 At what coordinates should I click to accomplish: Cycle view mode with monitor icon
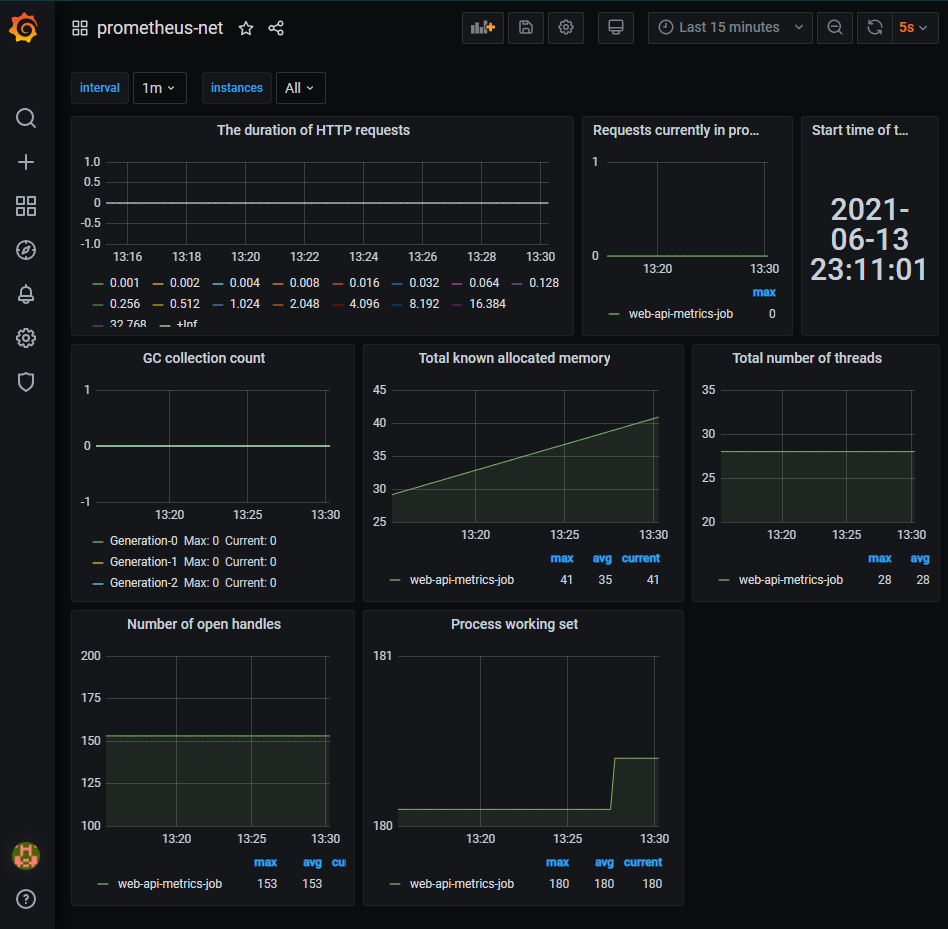click(615, 28)
